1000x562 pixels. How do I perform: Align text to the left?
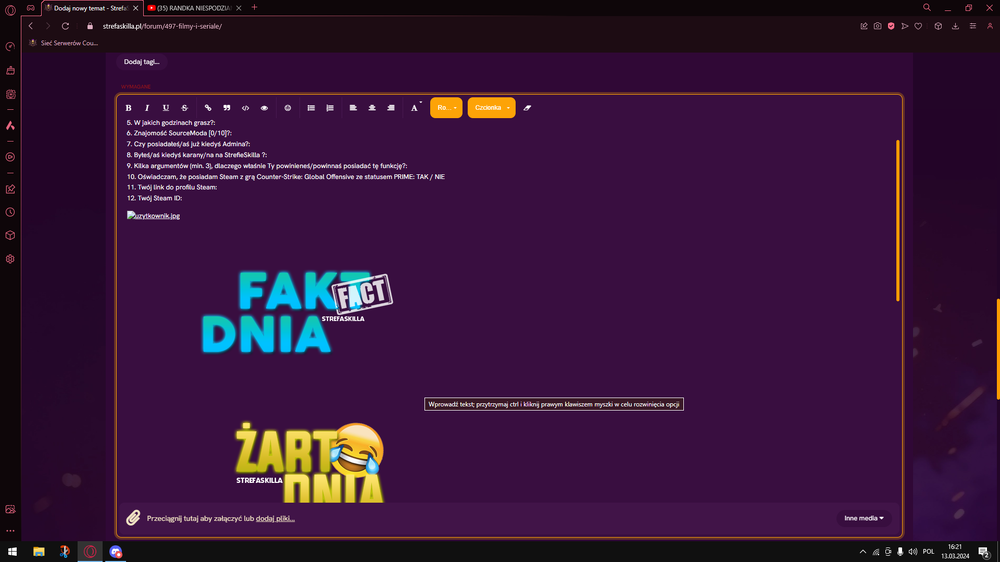tap(353, 108)
